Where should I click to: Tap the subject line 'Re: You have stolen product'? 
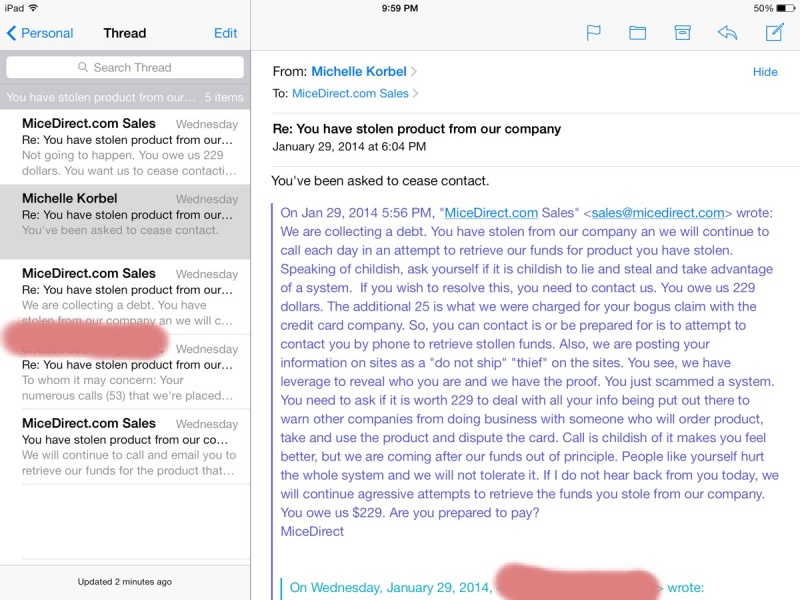pyautogui.click(x=416, y=129)
